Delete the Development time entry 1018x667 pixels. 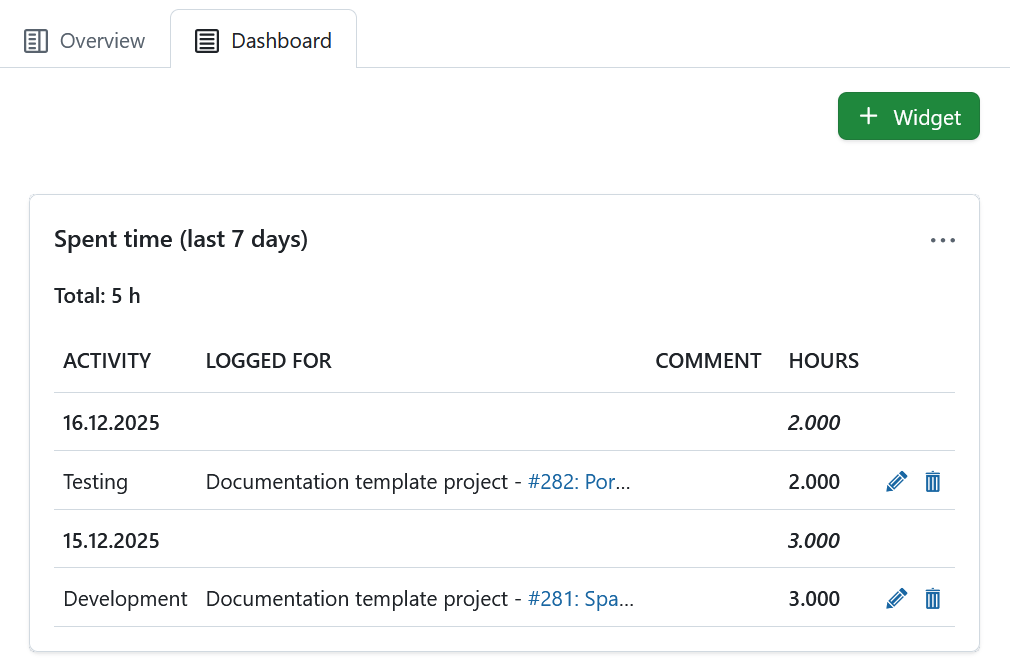point(932,598)
